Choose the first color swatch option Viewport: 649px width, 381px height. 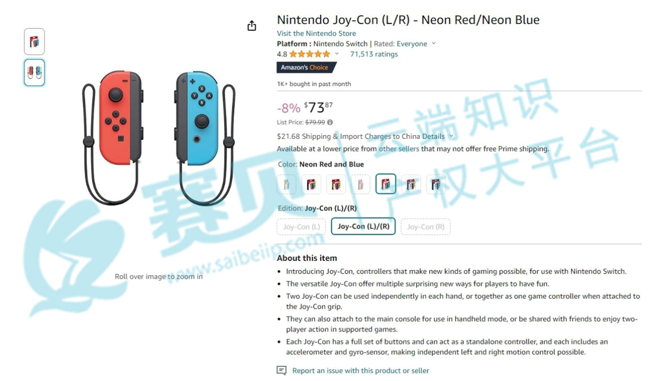pos(286,184)
